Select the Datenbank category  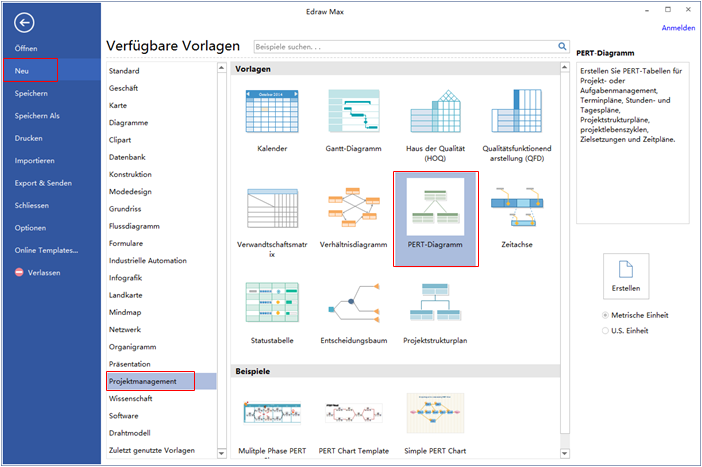127,157
